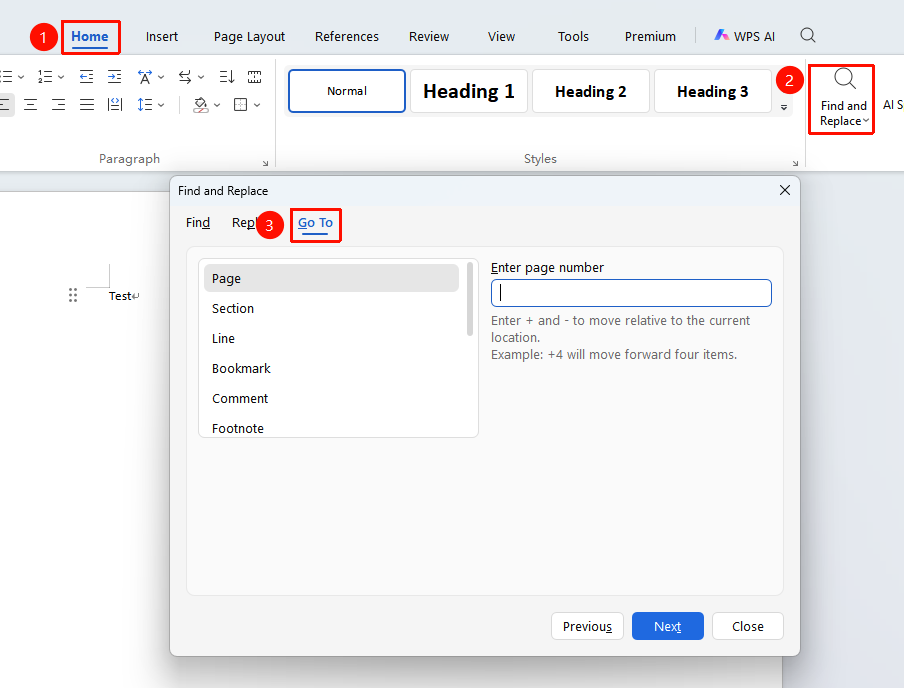Select Section in the Go To list

[332, 309]
